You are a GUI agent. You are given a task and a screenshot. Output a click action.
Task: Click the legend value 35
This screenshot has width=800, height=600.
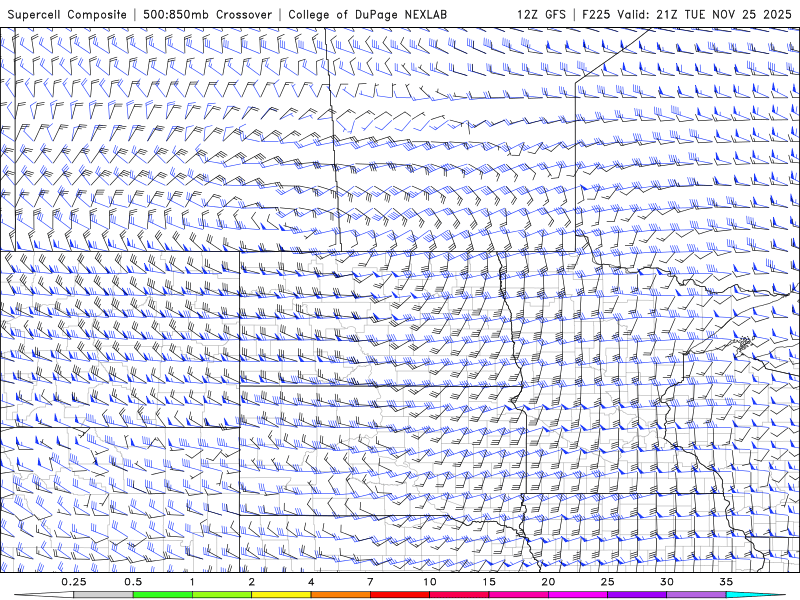click(726, 582)
